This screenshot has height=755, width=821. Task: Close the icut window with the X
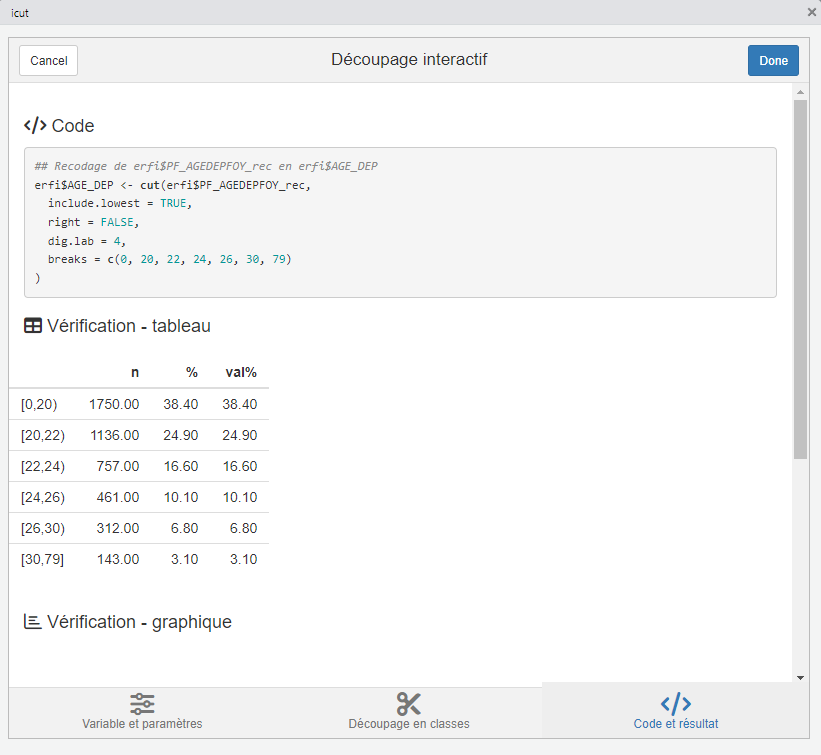[x=811, y=12]
